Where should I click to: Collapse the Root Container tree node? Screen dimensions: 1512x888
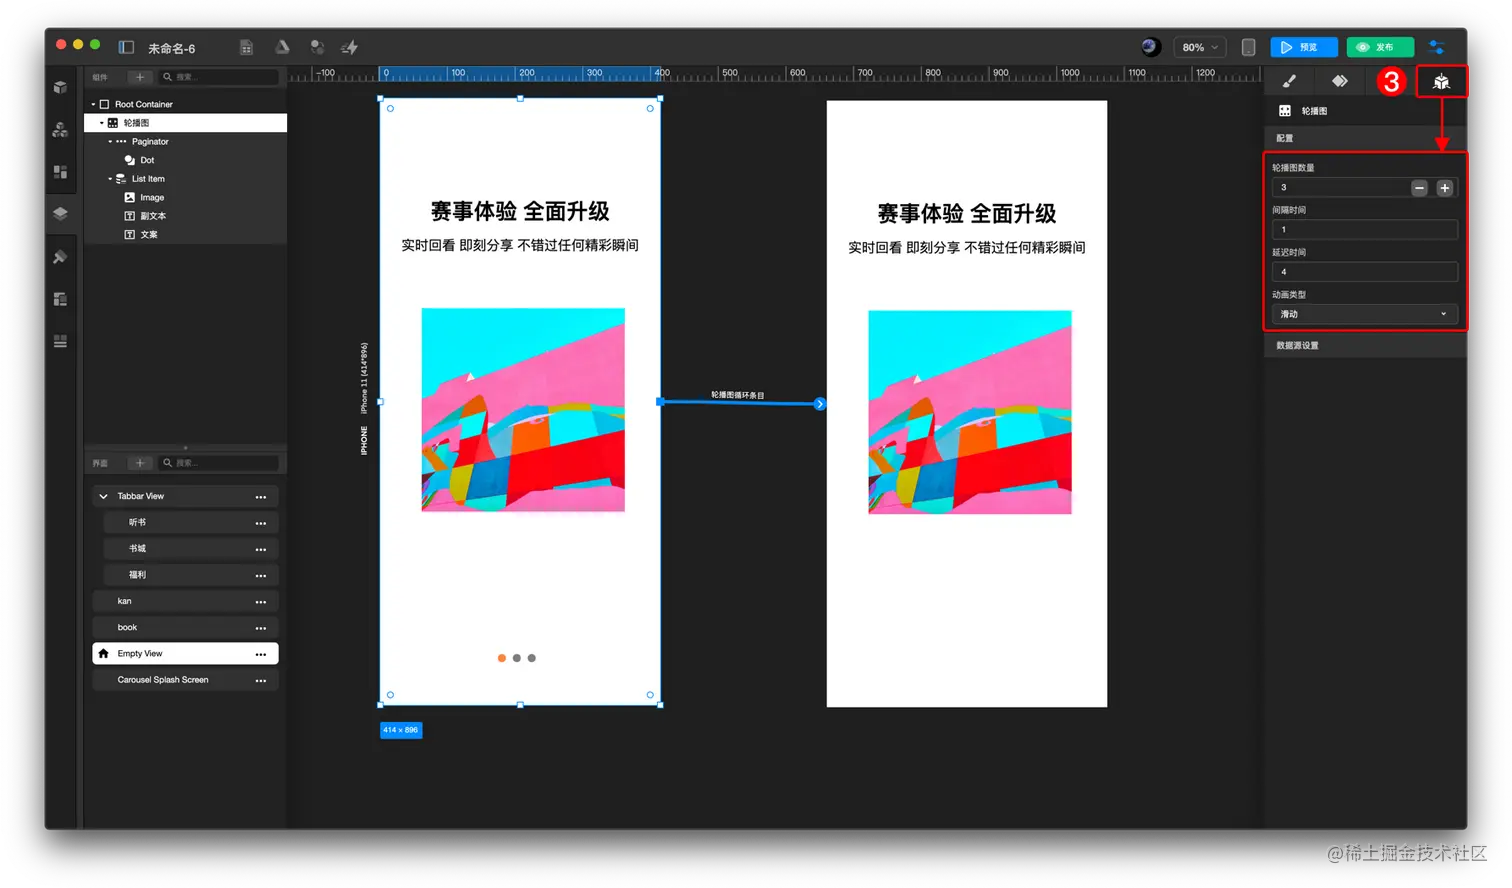tap(93, 104)
